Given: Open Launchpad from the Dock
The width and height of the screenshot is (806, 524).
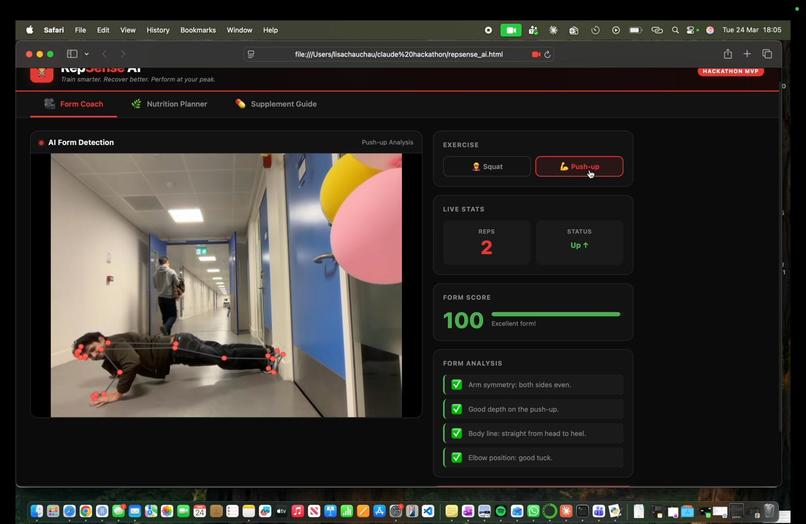Looking at the screenshot, I should coord(53,511).
